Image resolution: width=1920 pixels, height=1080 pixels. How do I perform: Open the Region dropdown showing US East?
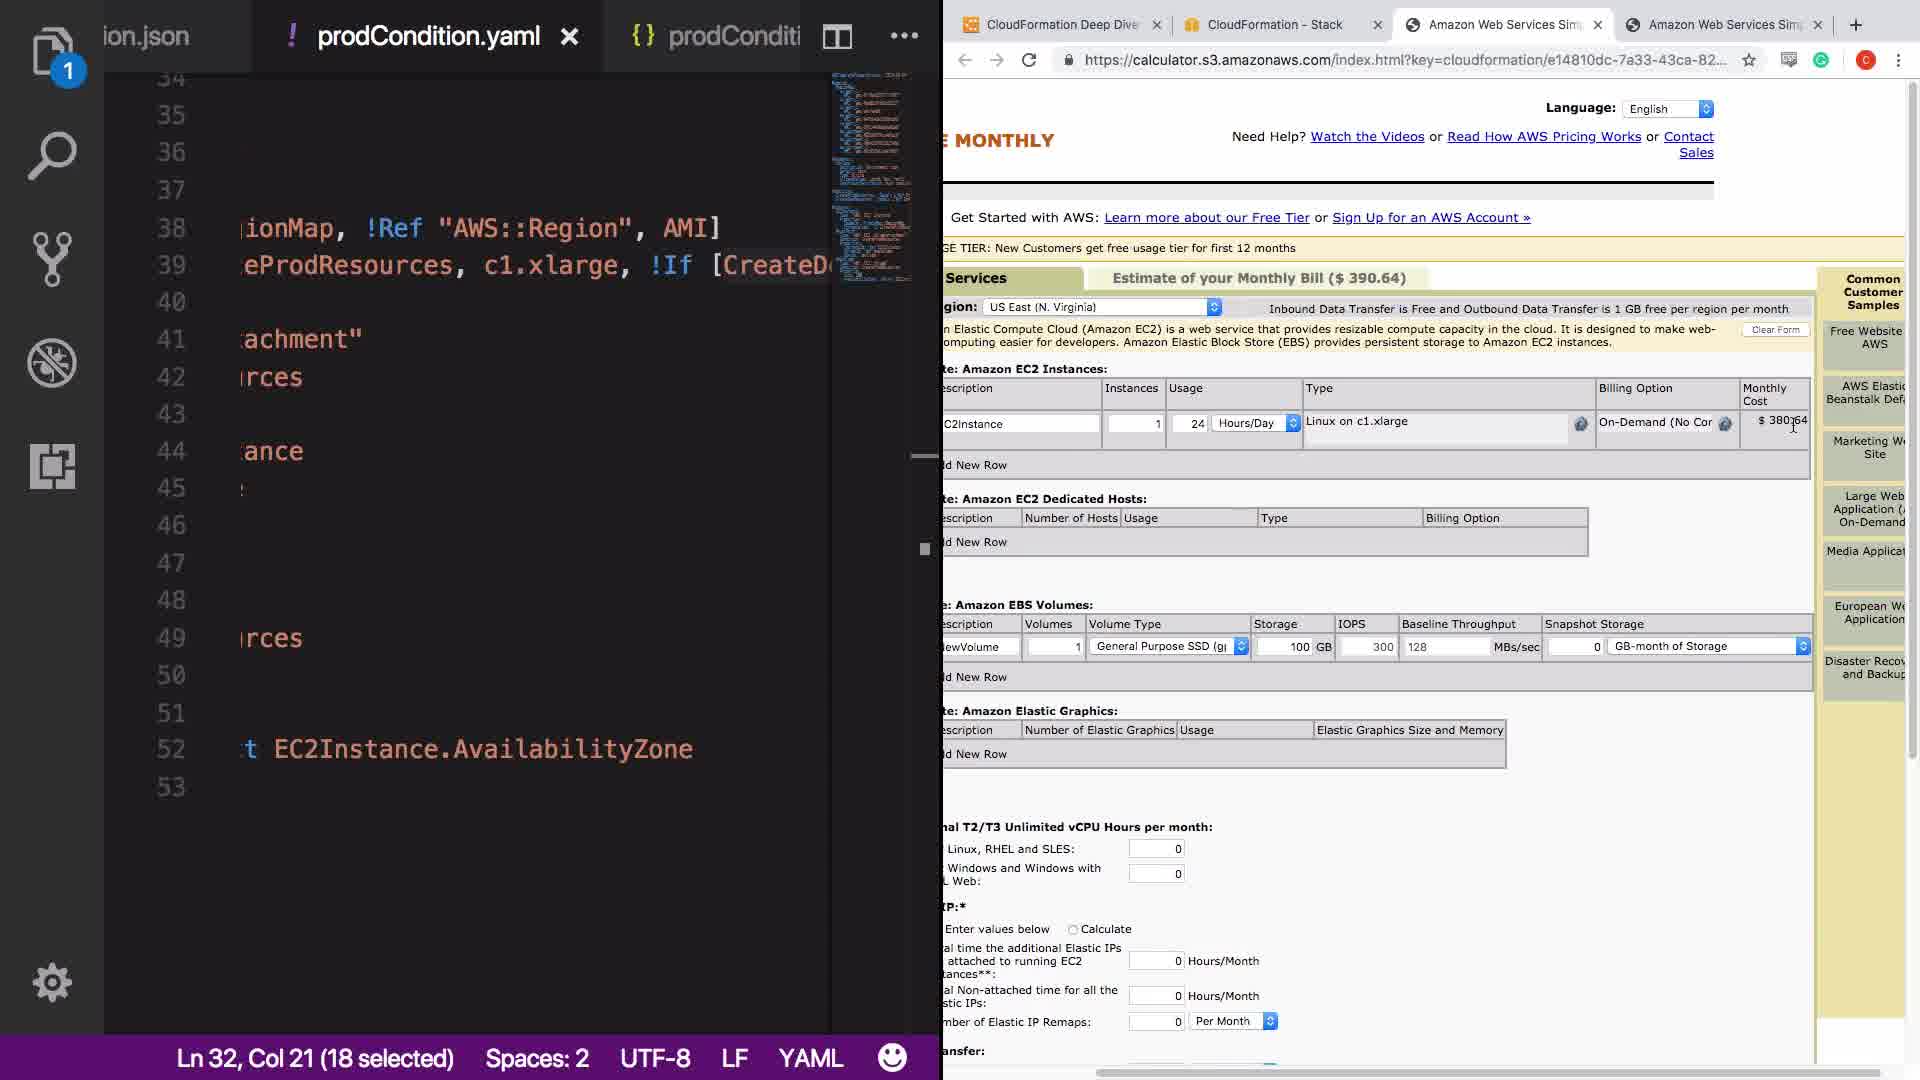1101,307
